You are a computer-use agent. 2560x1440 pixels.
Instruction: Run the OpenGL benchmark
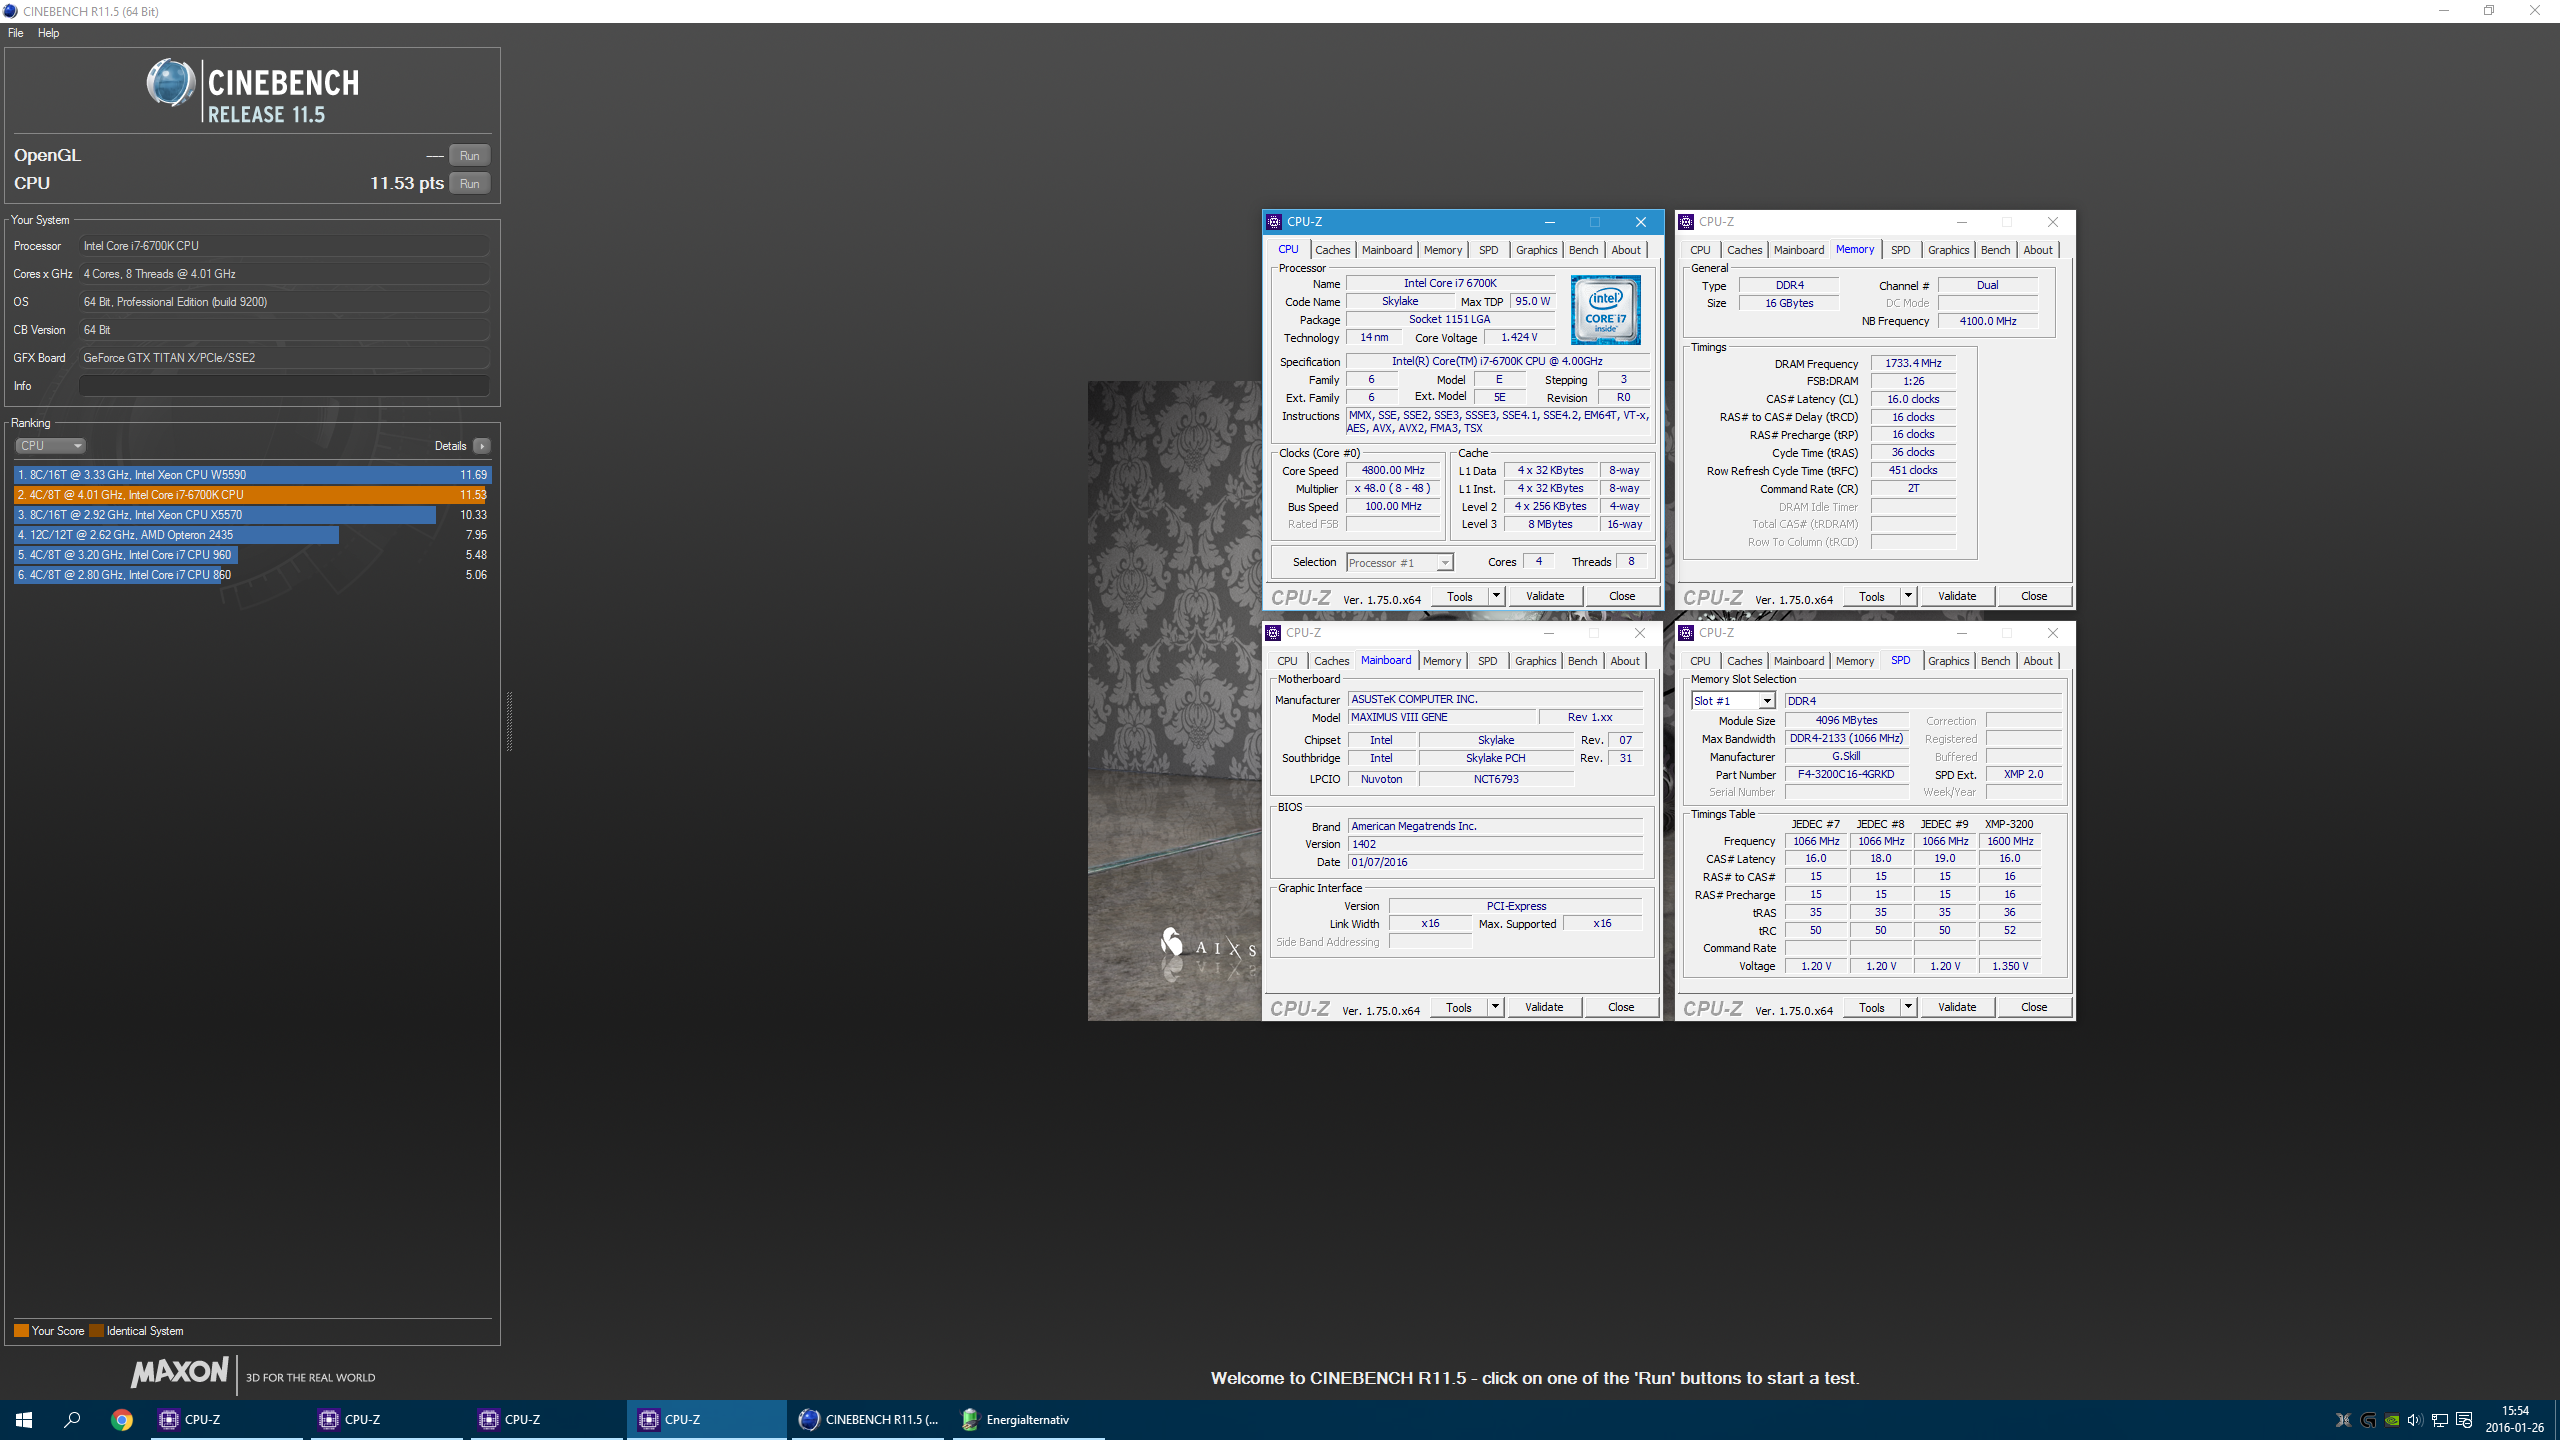pos(469,155)
